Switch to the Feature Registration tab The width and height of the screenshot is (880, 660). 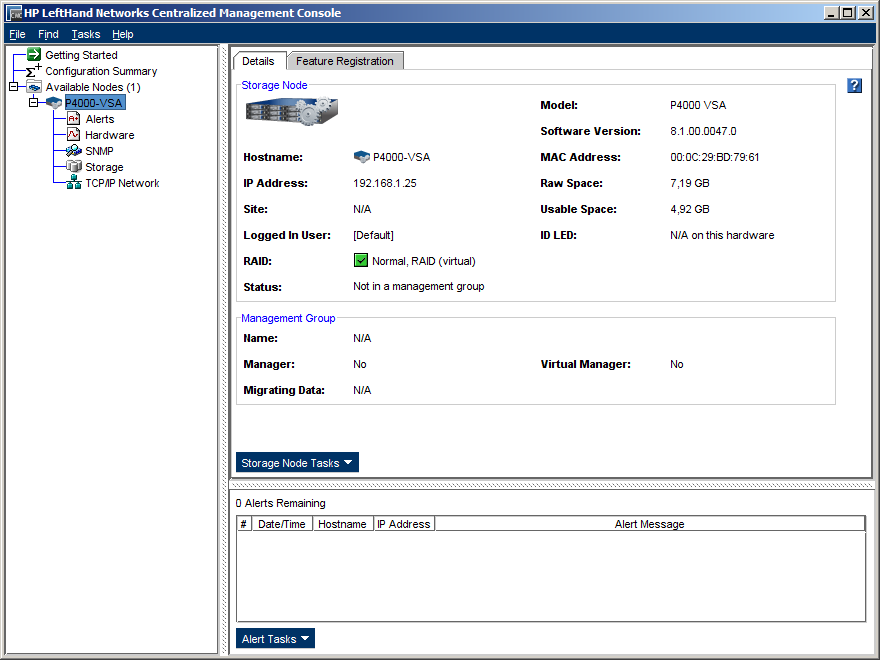tap(345, 61)
